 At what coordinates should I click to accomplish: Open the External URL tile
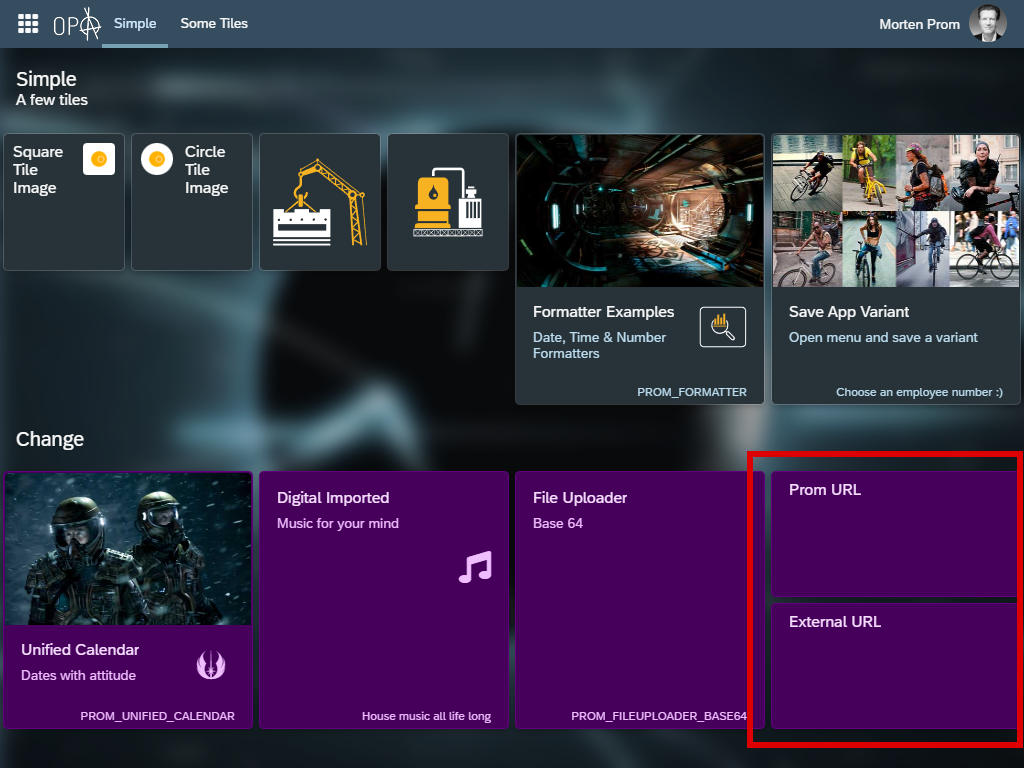click(894, 666)
